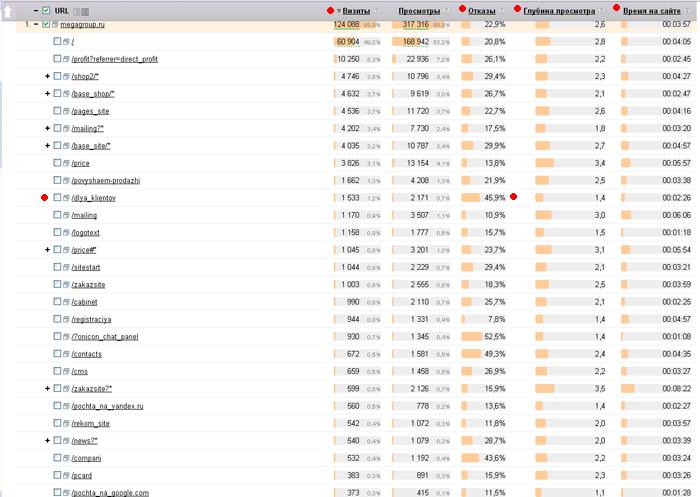Expand the /zakazsite?* group
The height and width of the screenshot is (497, 700).
(x=47, y=388)
